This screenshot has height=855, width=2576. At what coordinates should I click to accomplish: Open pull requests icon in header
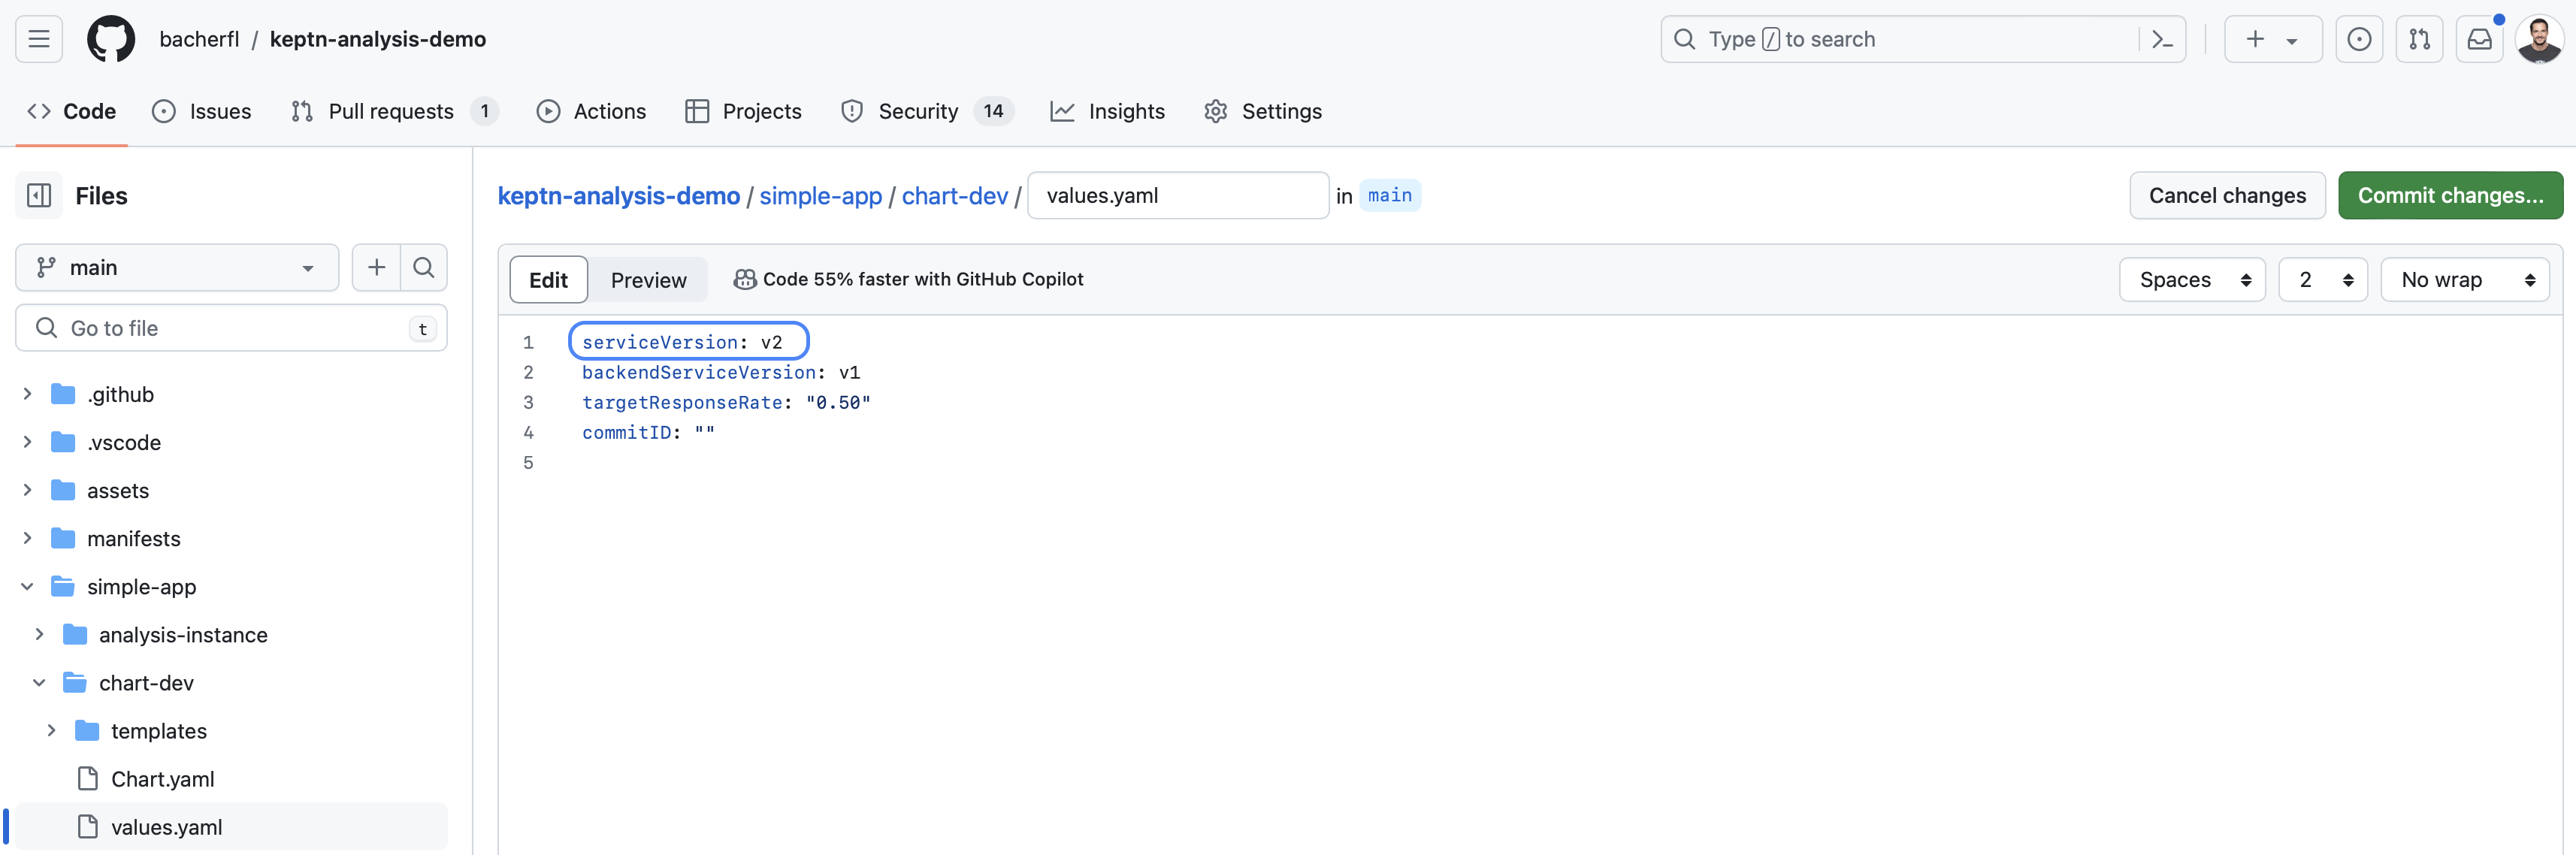2418,39
